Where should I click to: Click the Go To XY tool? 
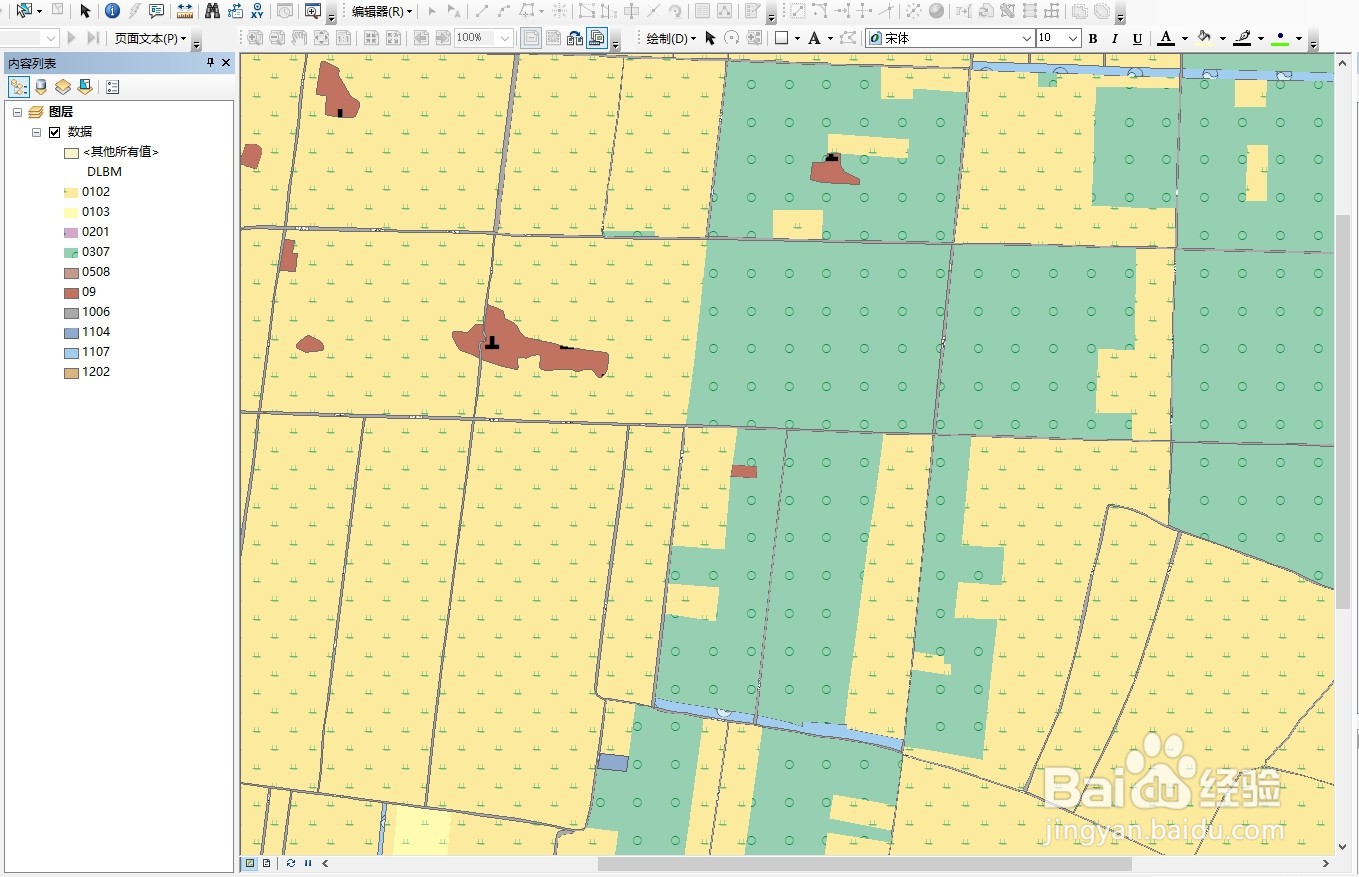[x=258, y=11]
